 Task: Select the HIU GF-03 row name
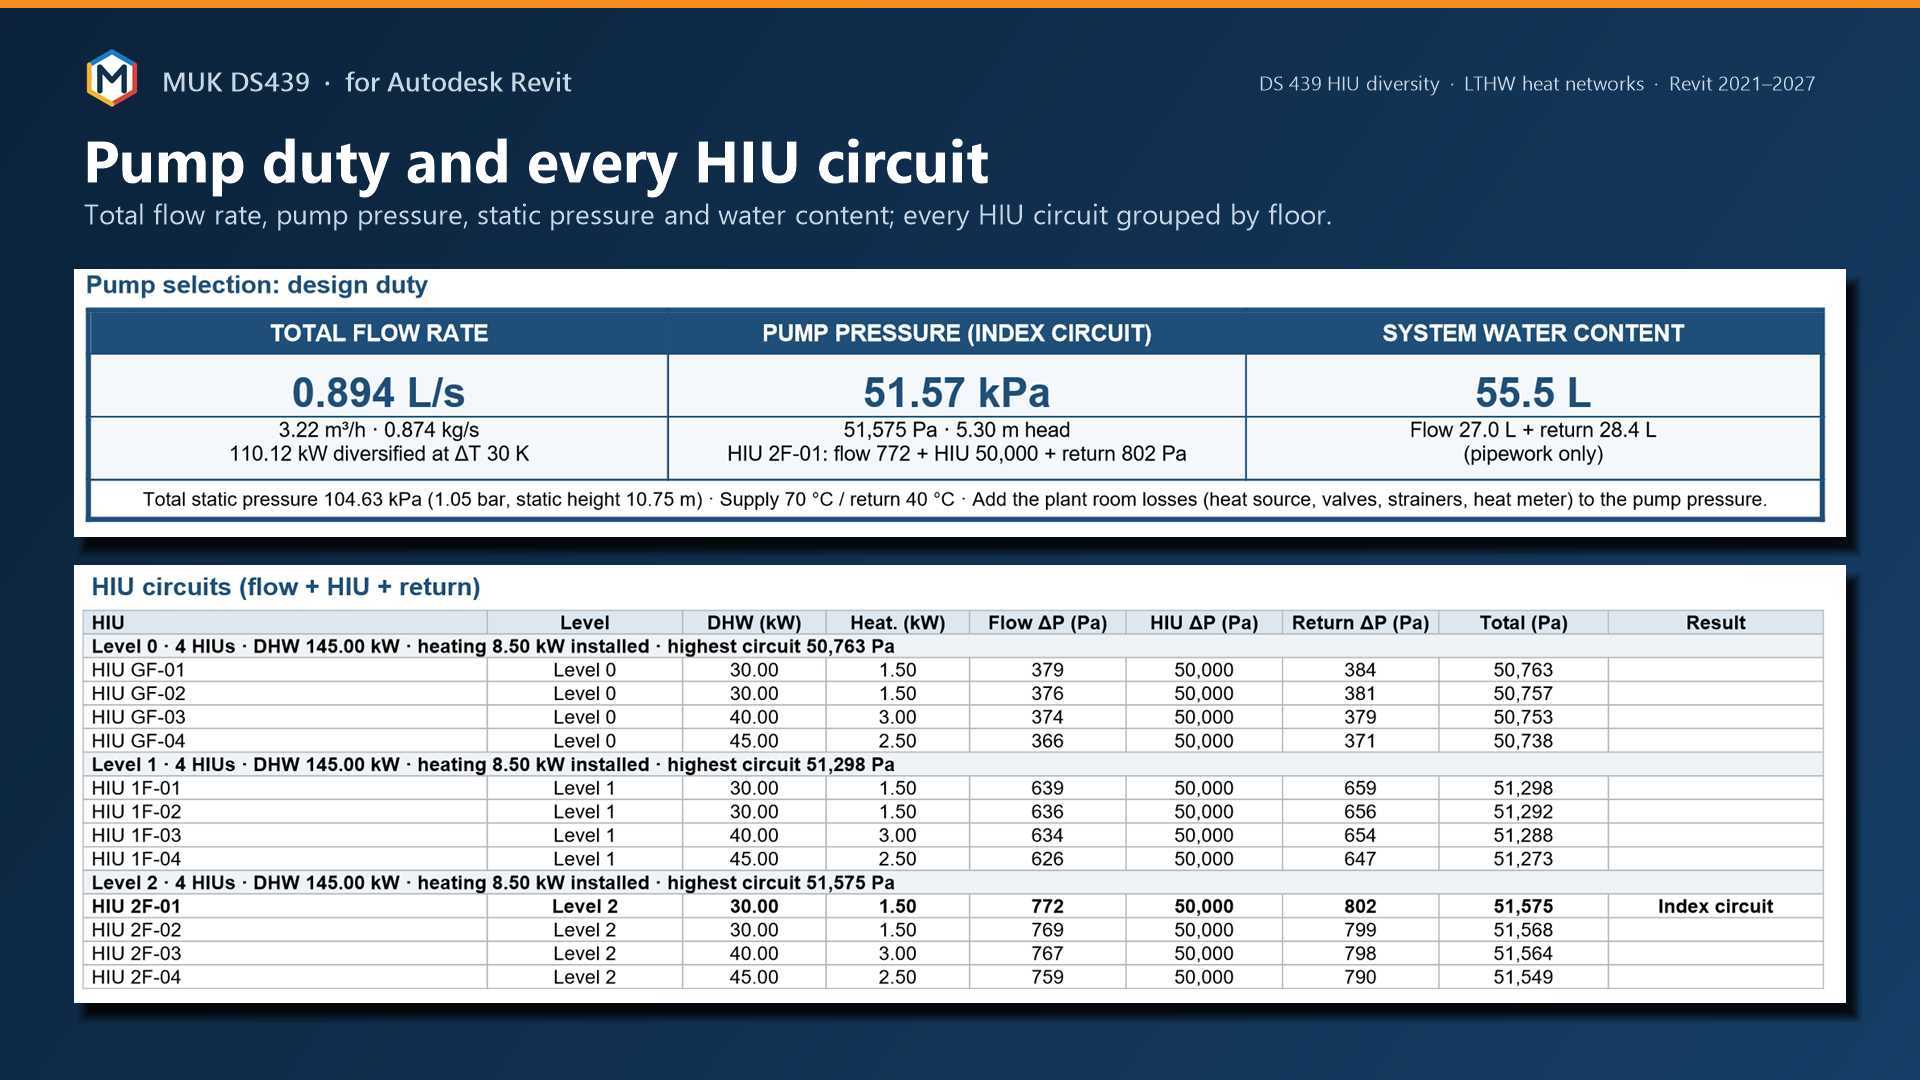point(138,717)
